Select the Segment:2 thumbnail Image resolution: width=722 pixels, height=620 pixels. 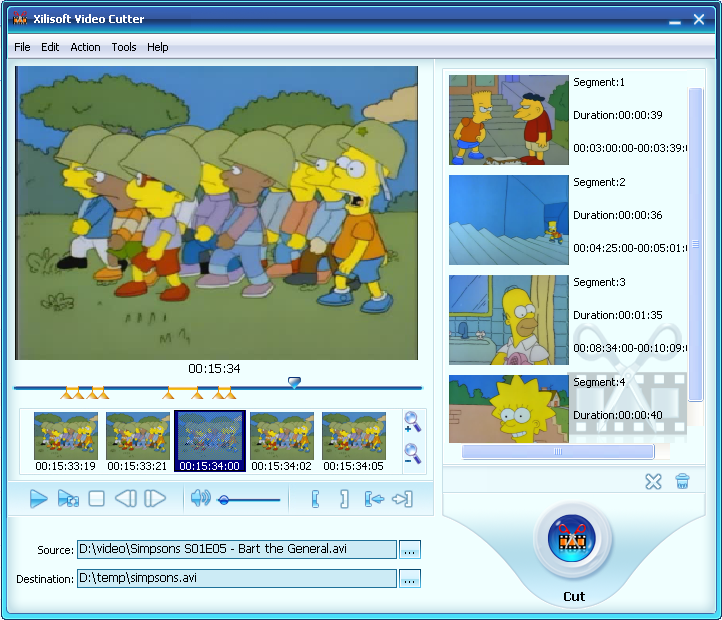point(509,220)
